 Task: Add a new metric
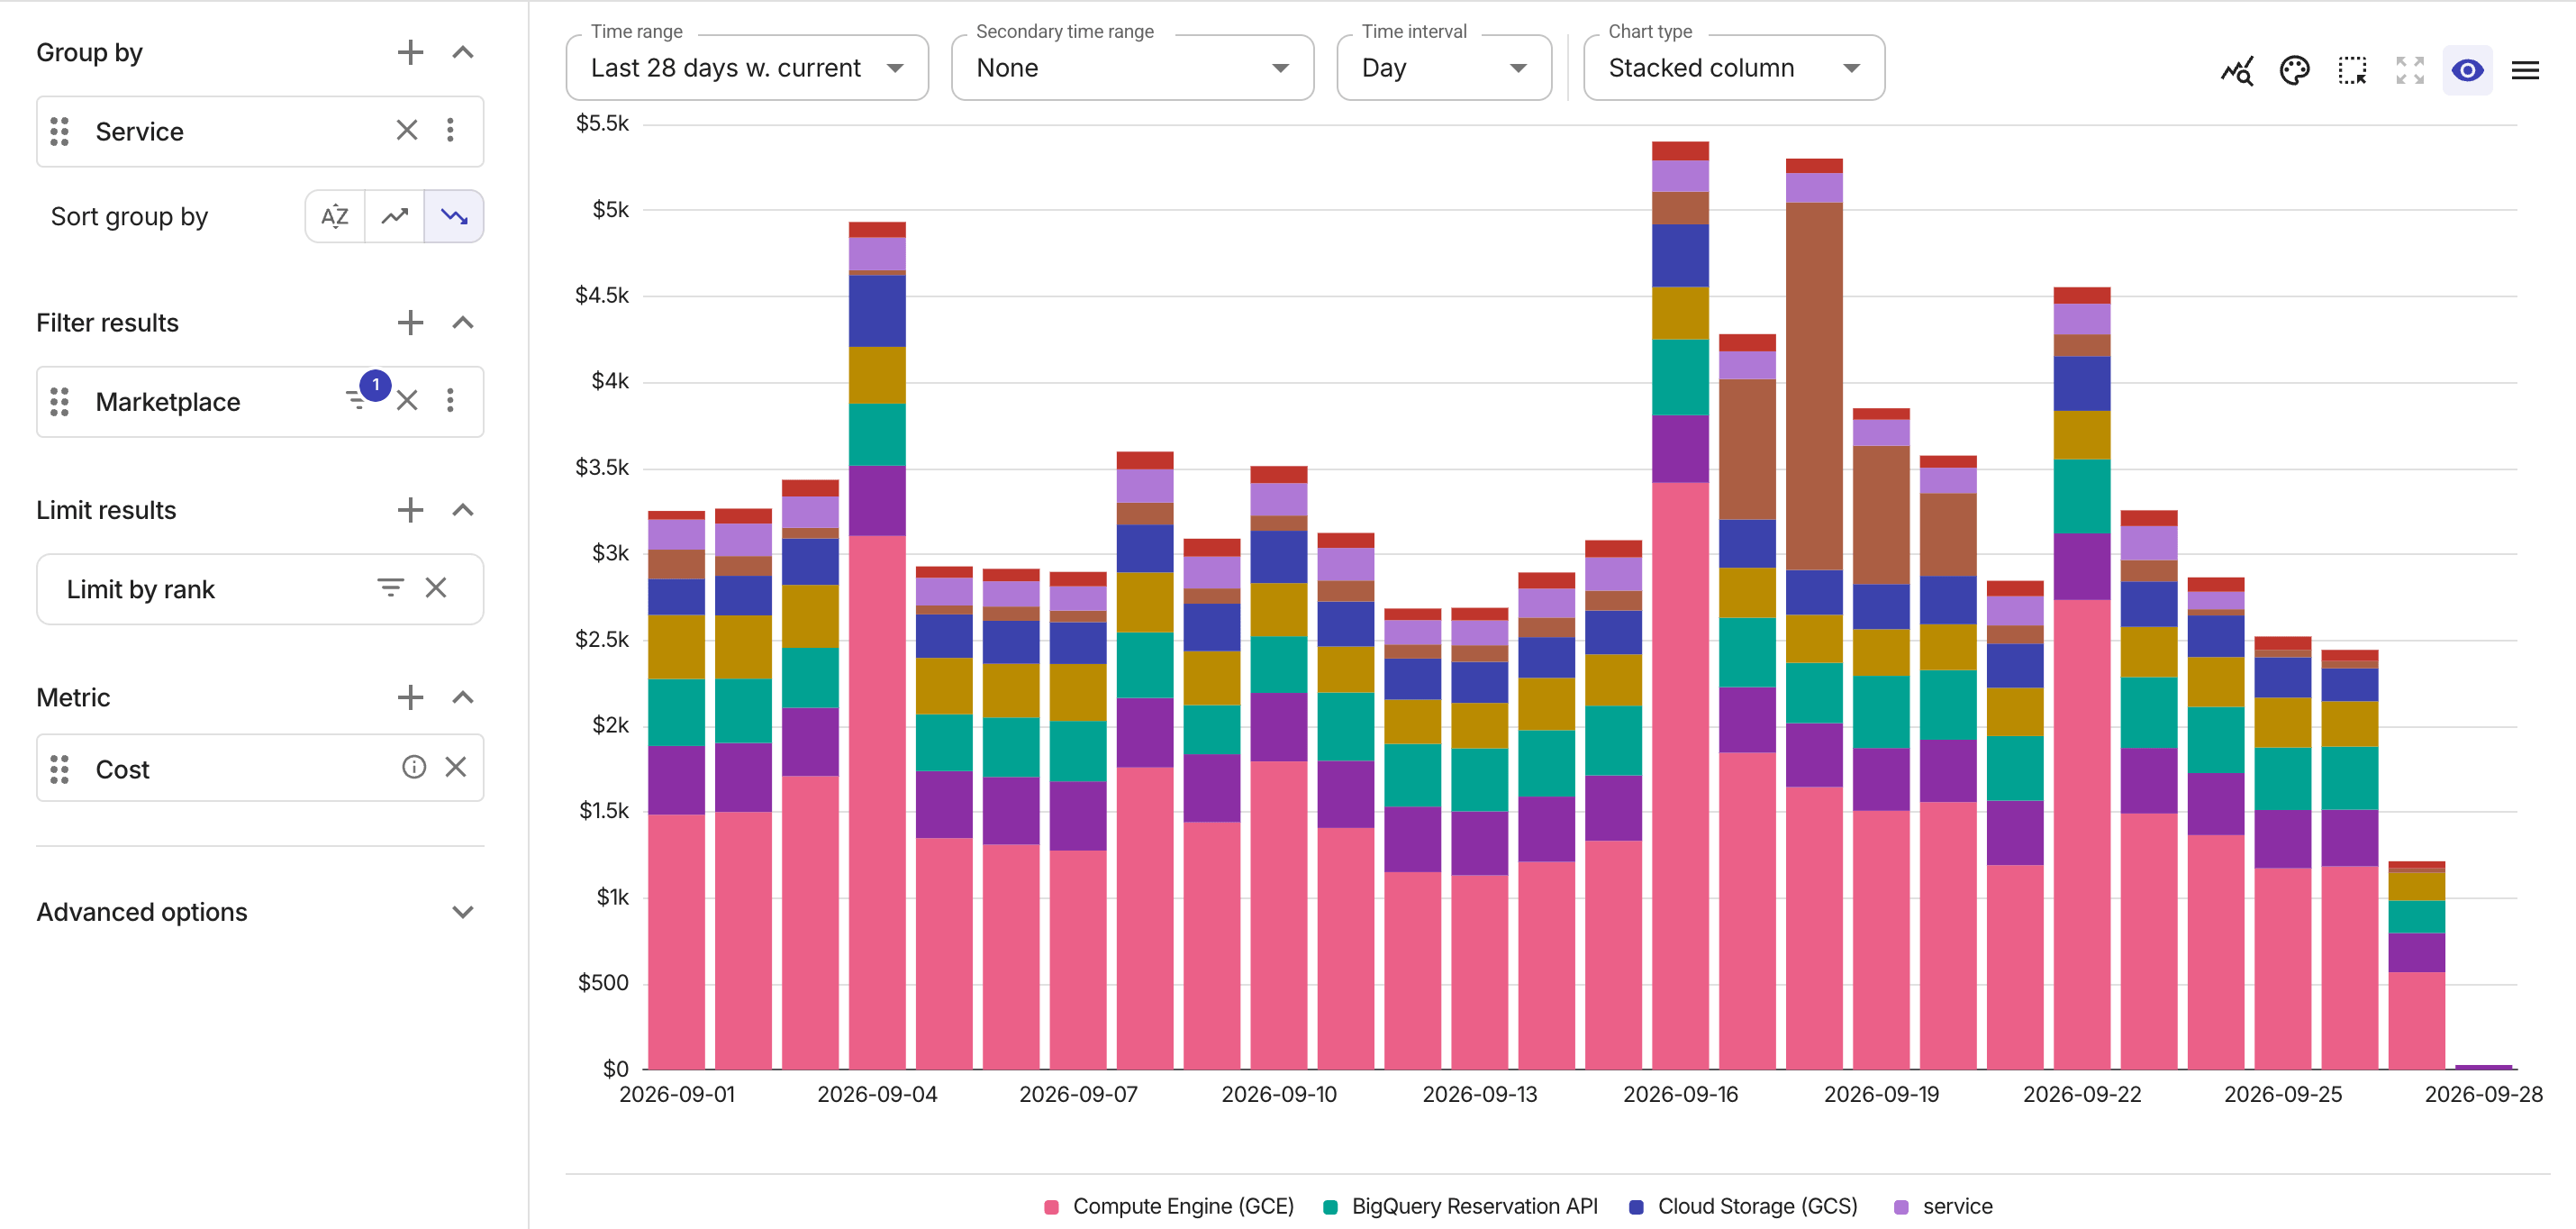[x=410, y=697]
